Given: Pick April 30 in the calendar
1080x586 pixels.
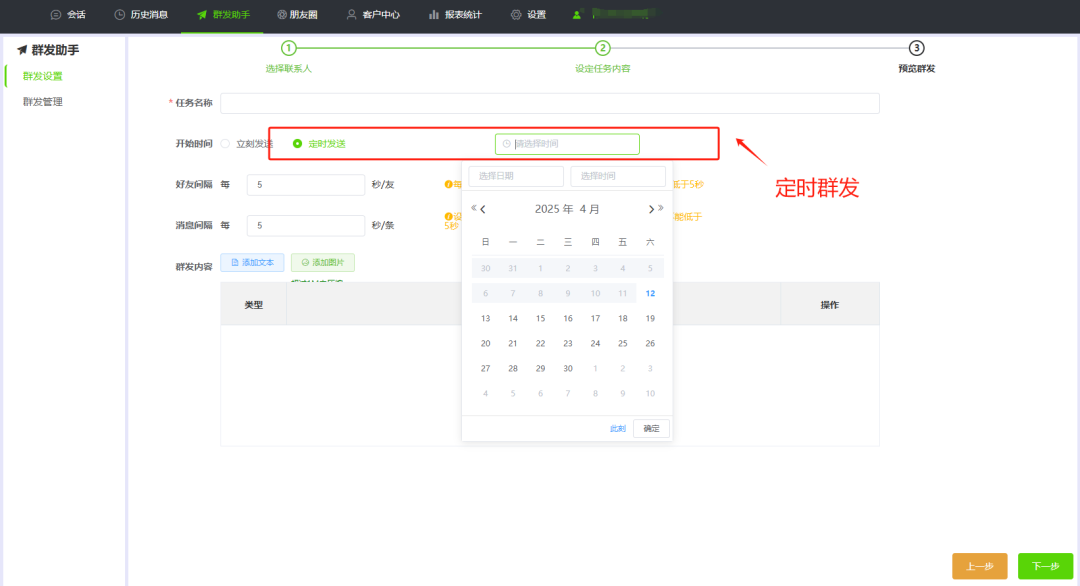Looking at the screenshot, I should coord(568,368).
